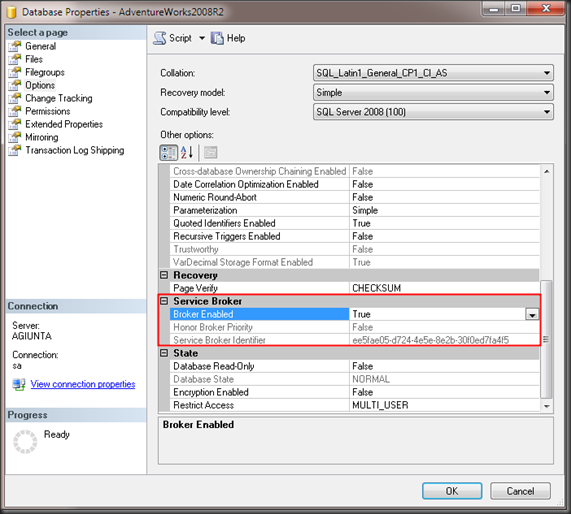Sort properties alphabetically
This screenshot has width=571, height=514.
tap(187, 153)
